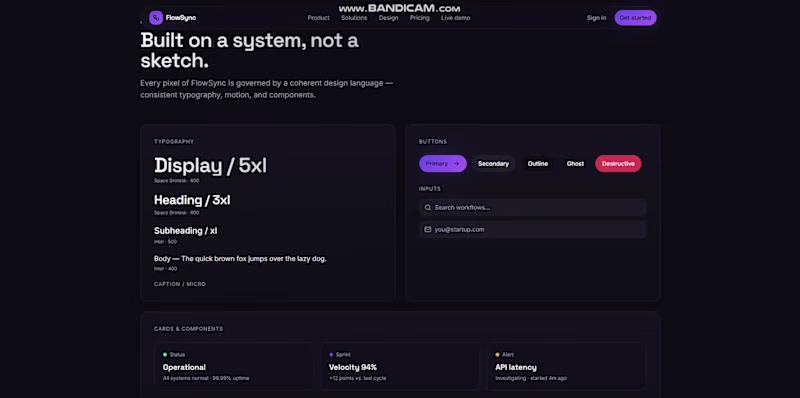800x398 pixels.
Task: Go to the Design nav item
Action: pyautogui.click(x=388, y=18)
